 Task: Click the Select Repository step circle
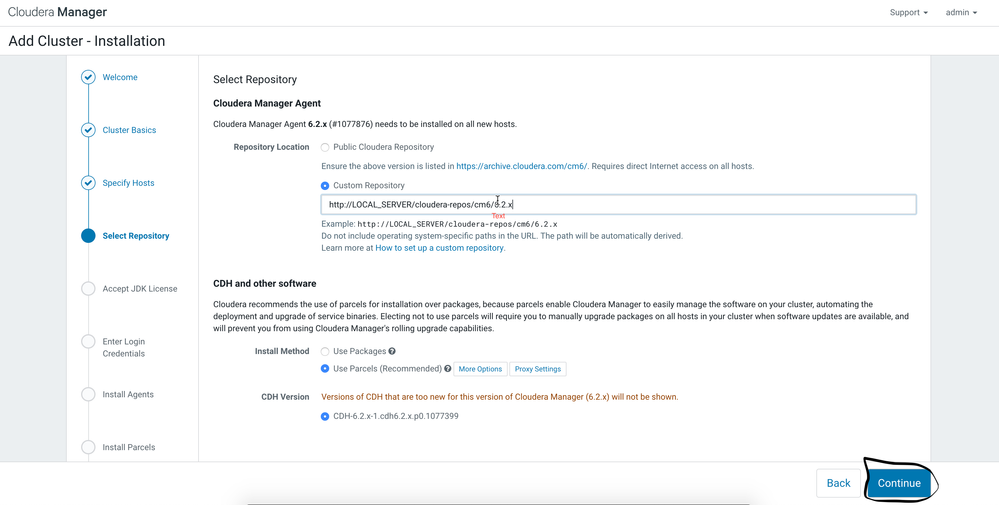(88, 236)
